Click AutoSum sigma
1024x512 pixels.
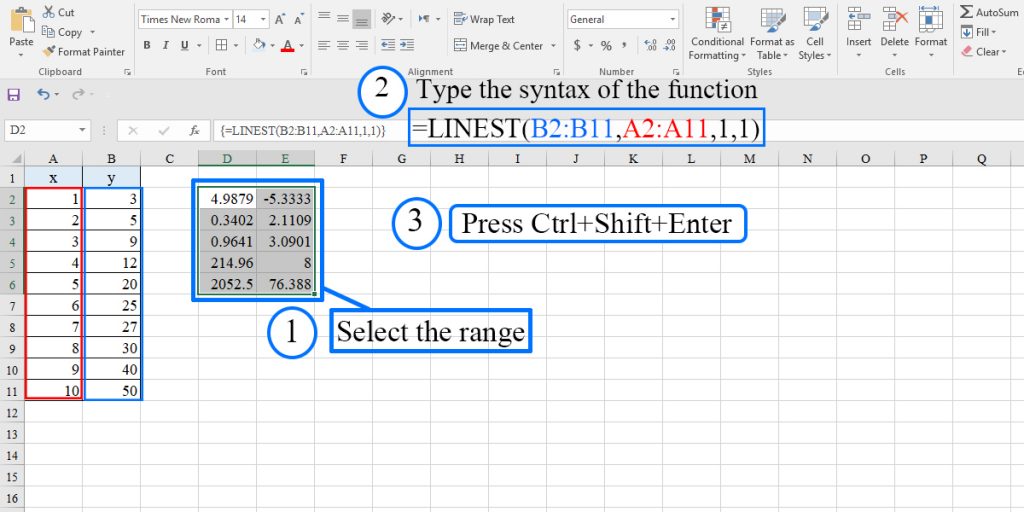point(989,12)
